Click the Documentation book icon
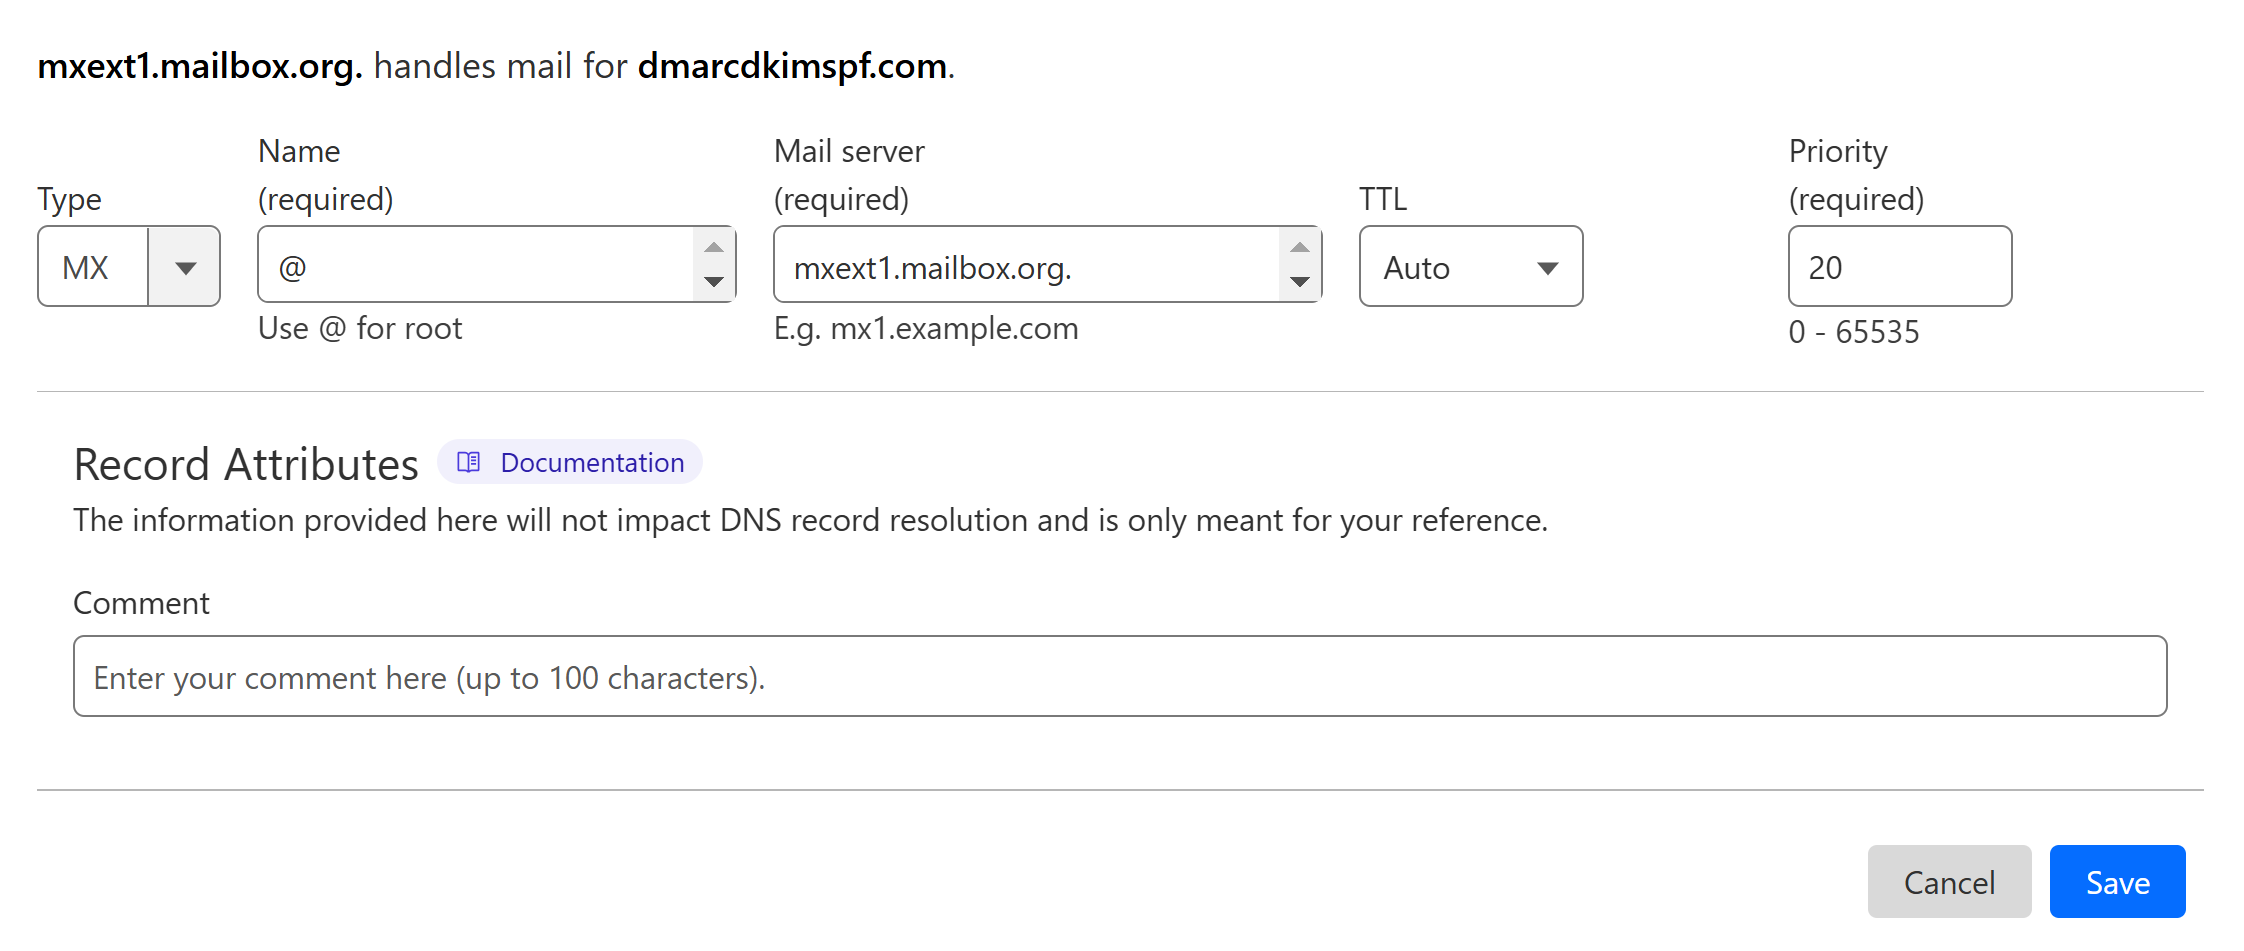This screenshot has height=951, width=2244. (469, 462)
